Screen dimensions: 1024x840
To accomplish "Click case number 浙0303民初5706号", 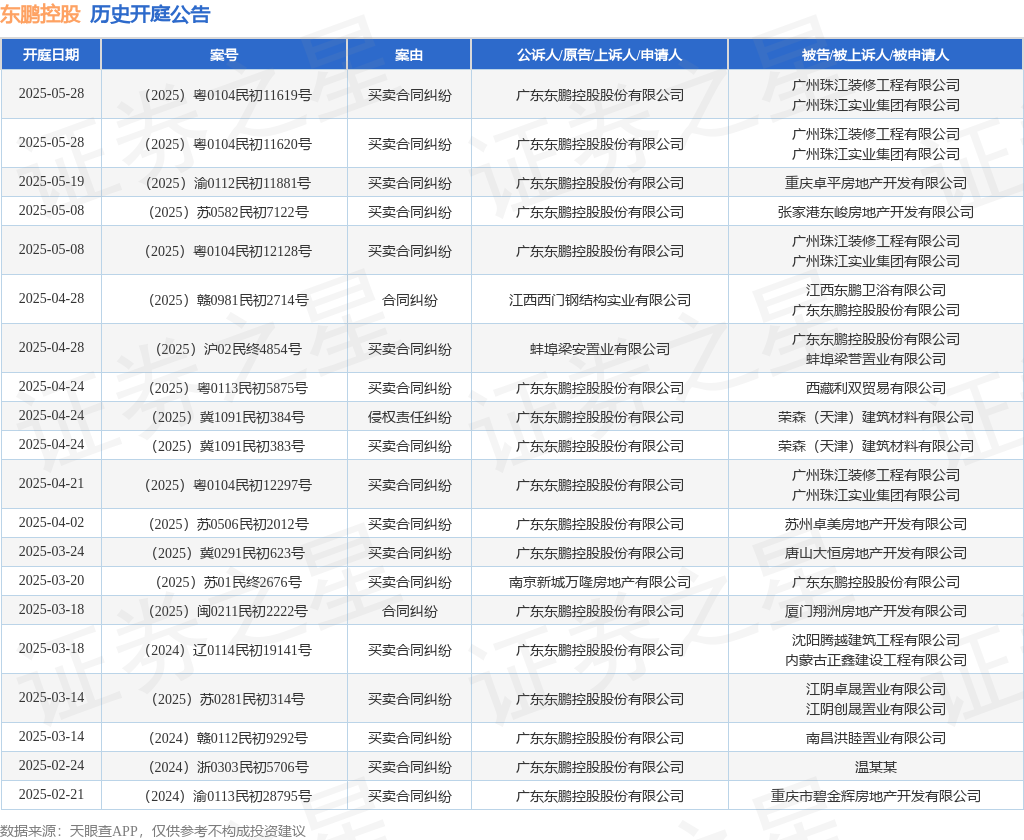I will coord(252,767).
